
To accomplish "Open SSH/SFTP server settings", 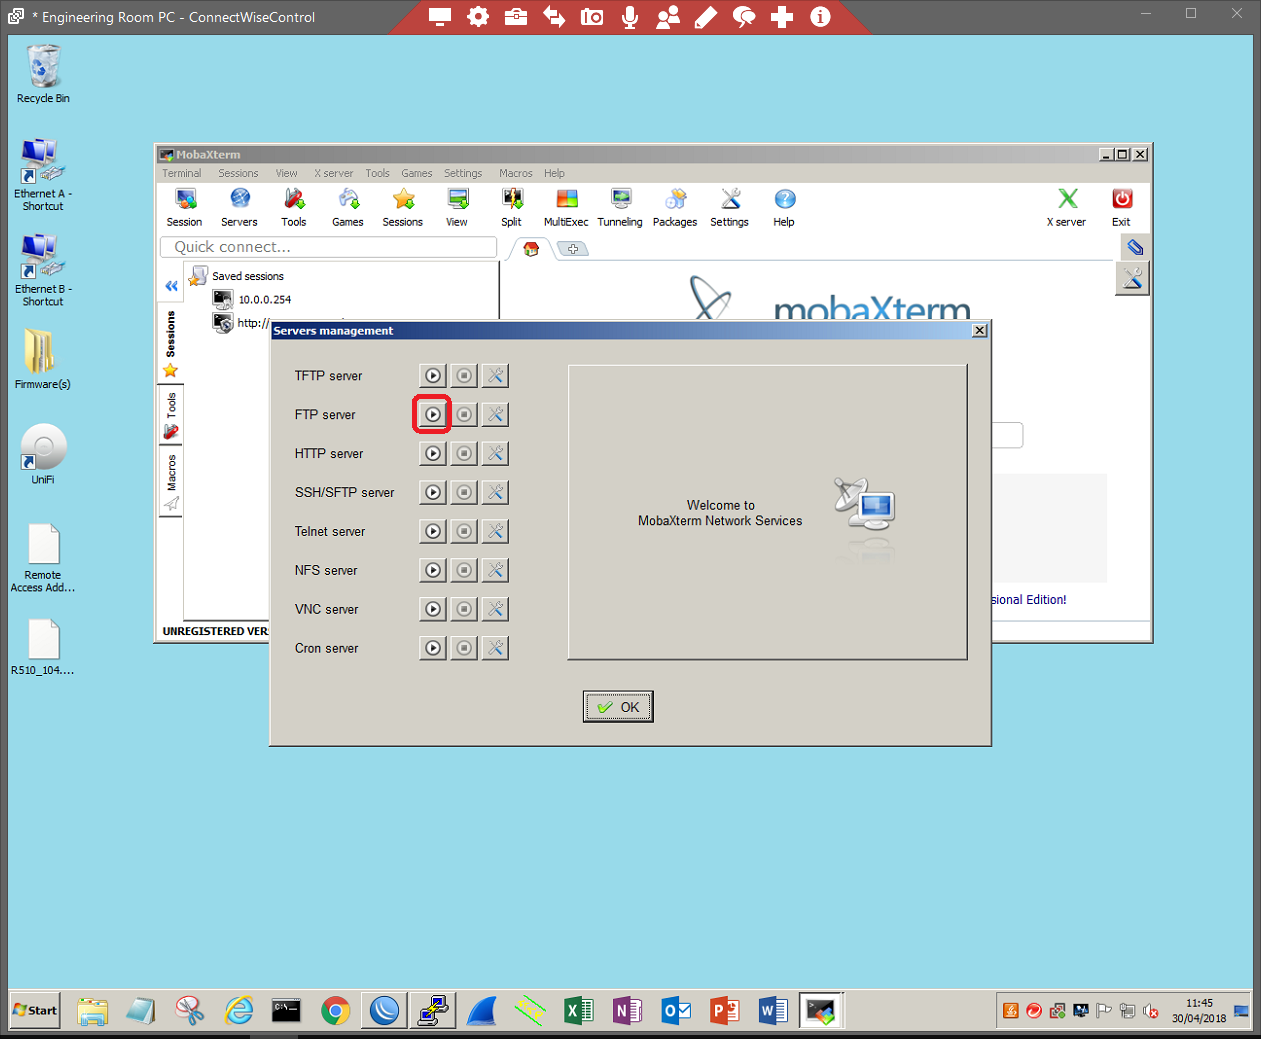I will click(495, 493).
